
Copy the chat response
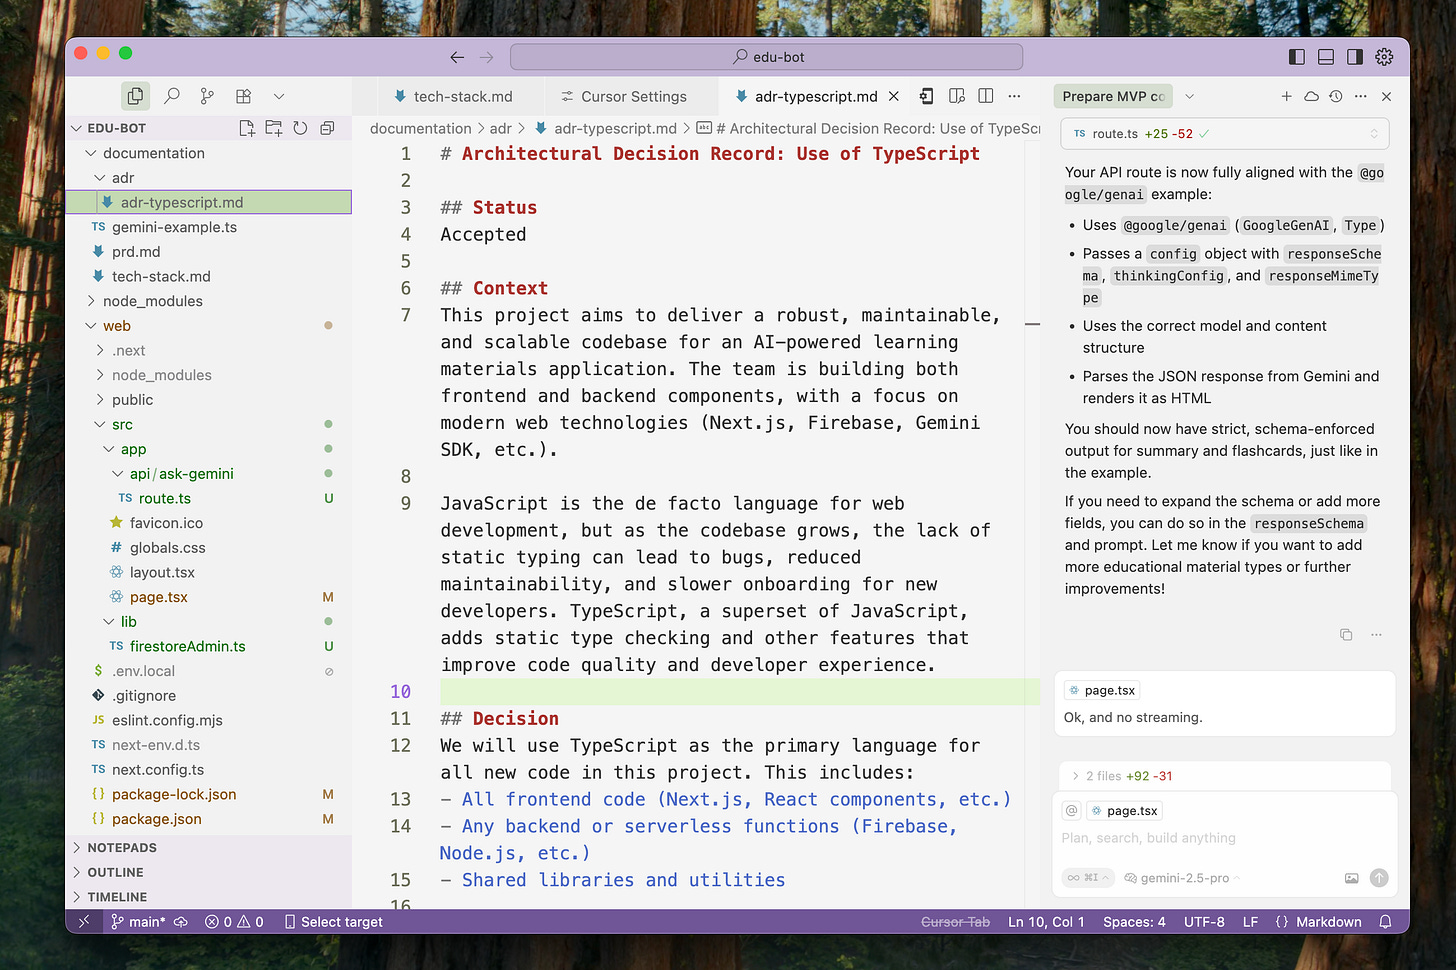1346,635
